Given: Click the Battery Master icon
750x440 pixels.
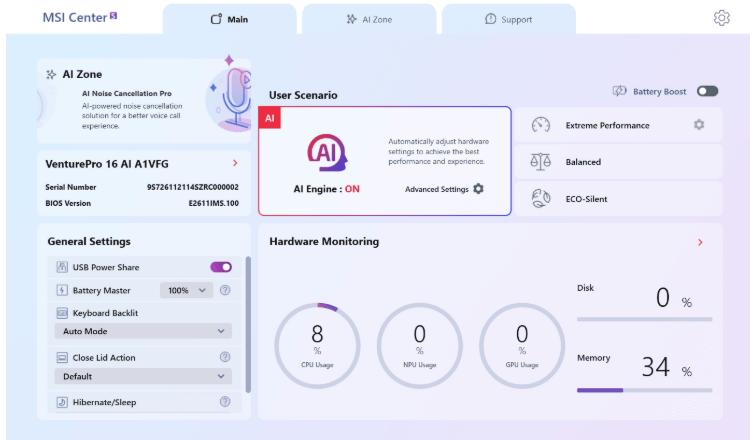Looking at the screenshot, I should [62, 290].
